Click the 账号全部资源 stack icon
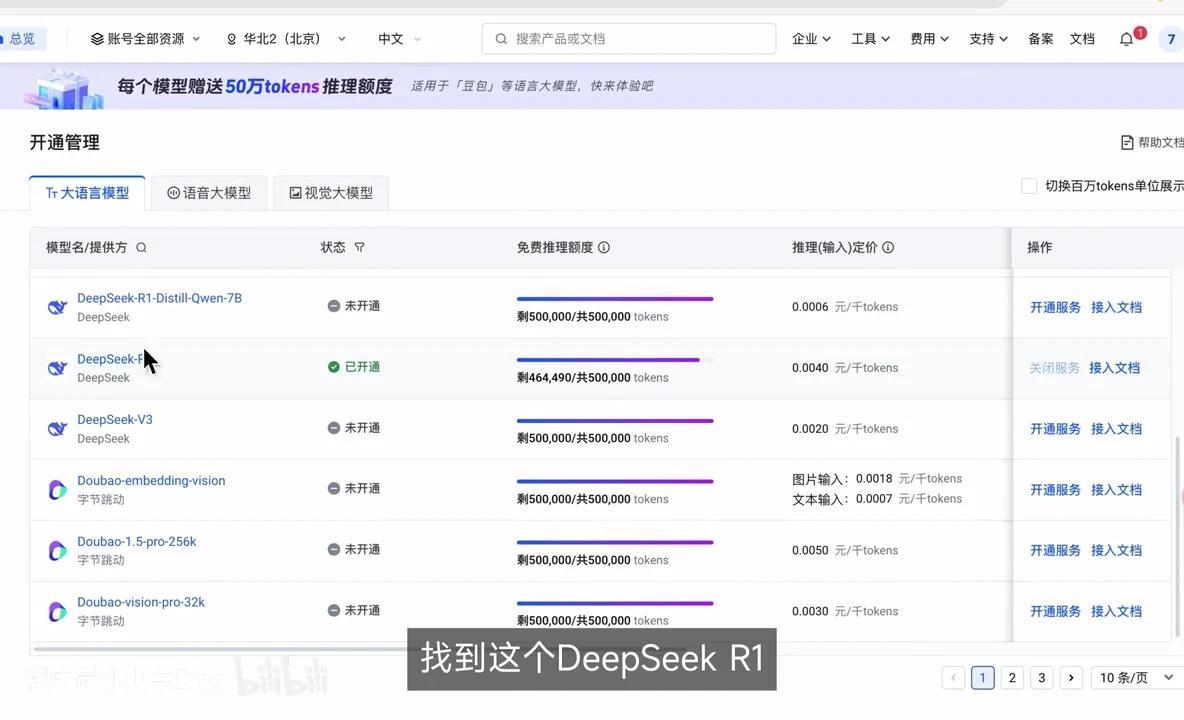 tap(97, 38)
